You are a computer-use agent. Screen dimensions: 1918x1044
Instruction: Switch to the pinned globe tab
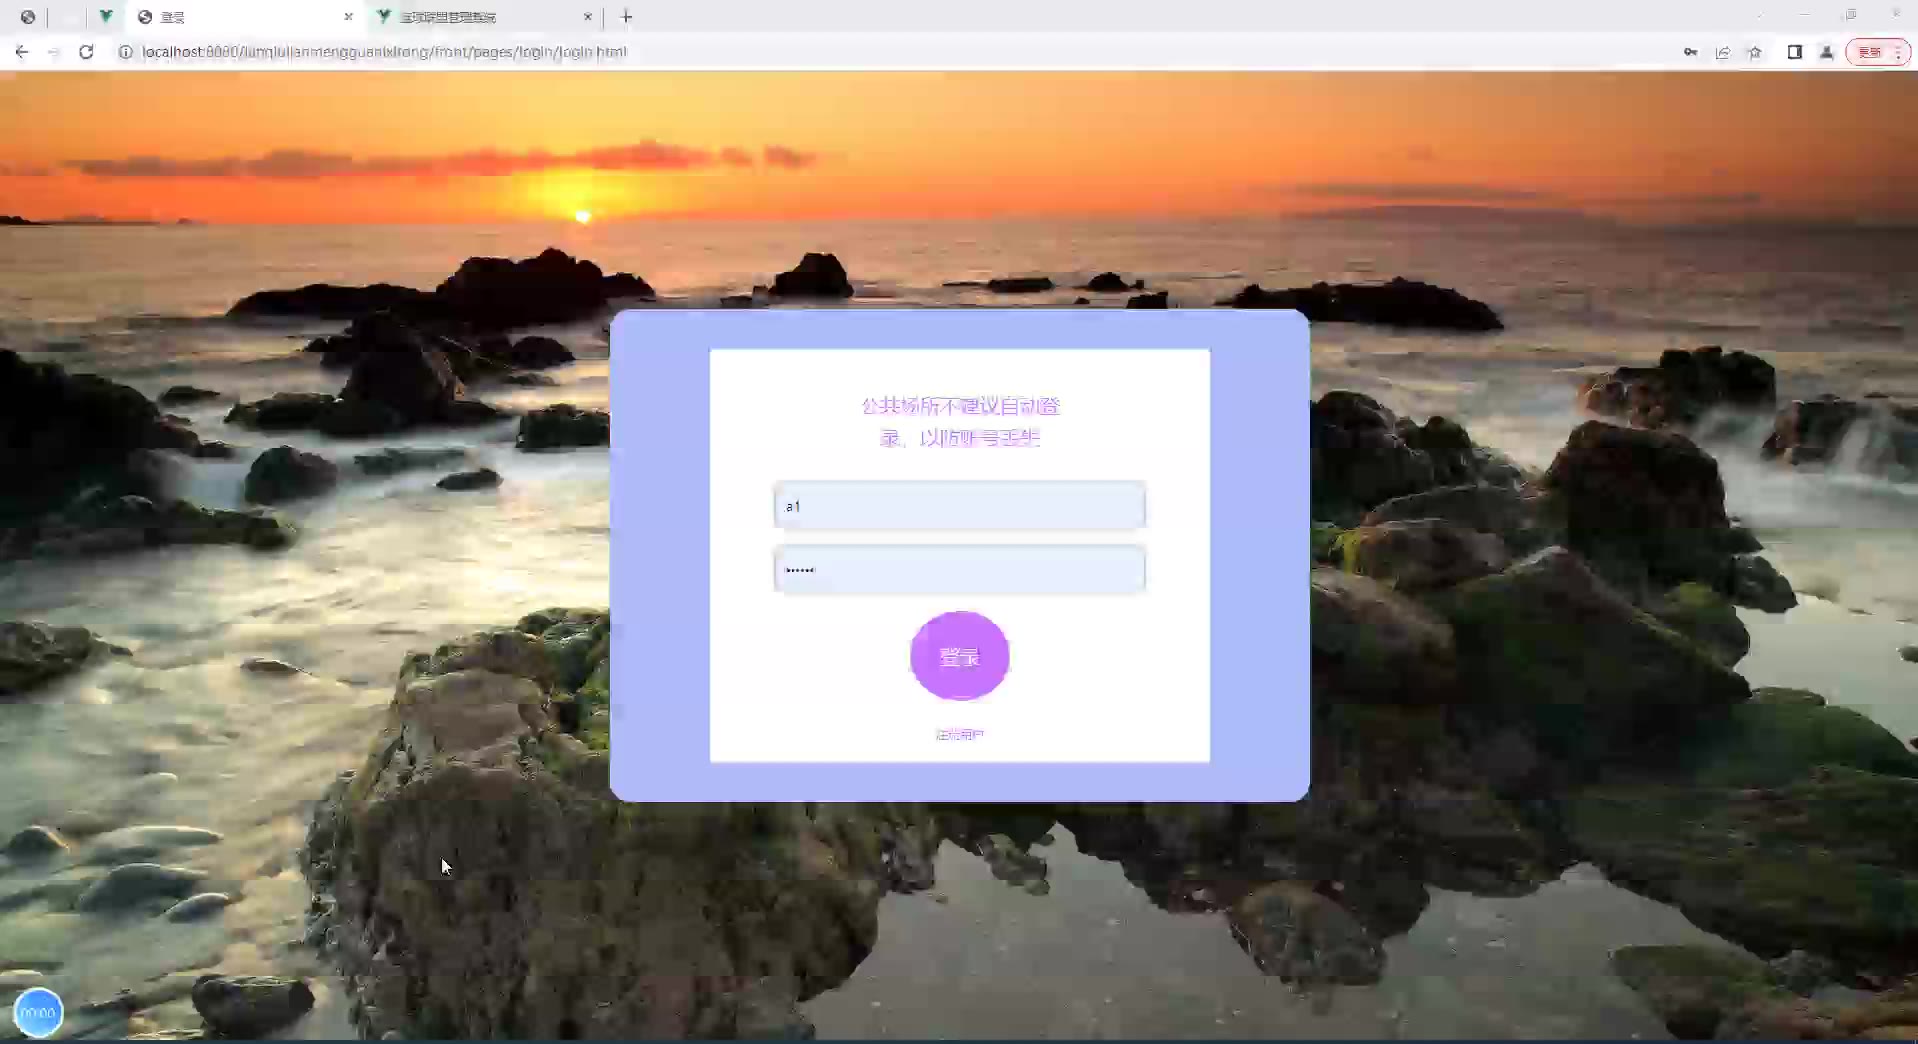pyautogui.click(x=28, y=17)
